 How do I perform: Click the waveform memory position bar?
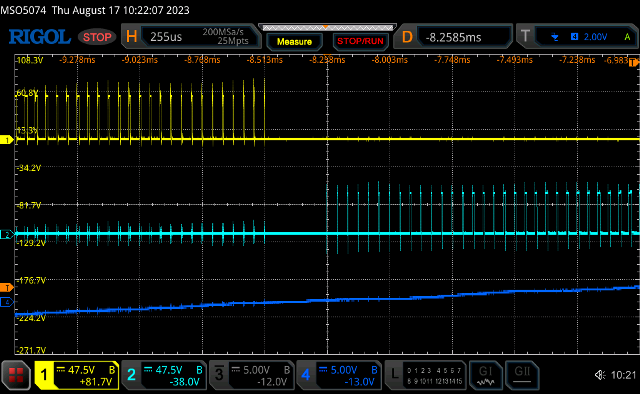[x=327, y=27]
